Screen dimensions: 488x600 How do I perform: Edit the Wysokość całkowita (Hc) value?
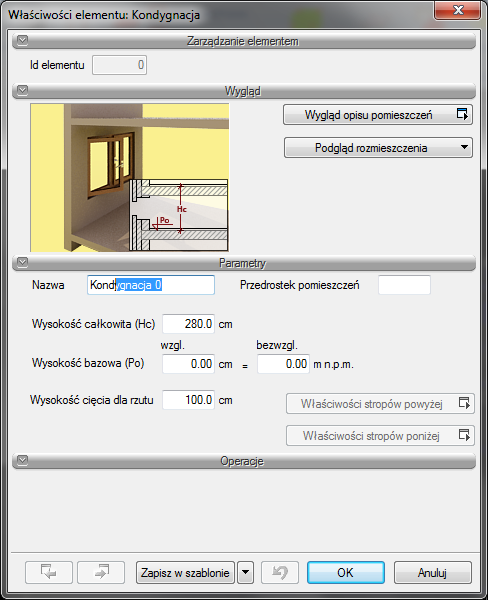click(188, 324)
